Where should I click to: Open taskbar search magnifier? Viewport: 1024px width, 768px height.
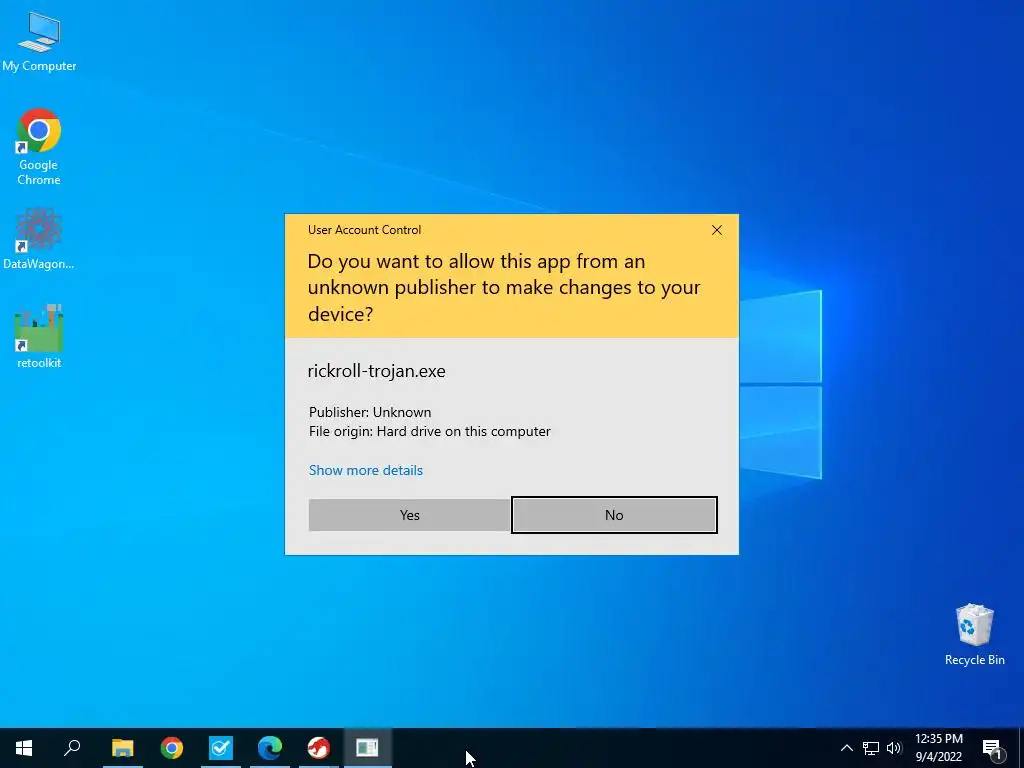tap(72, 748)
